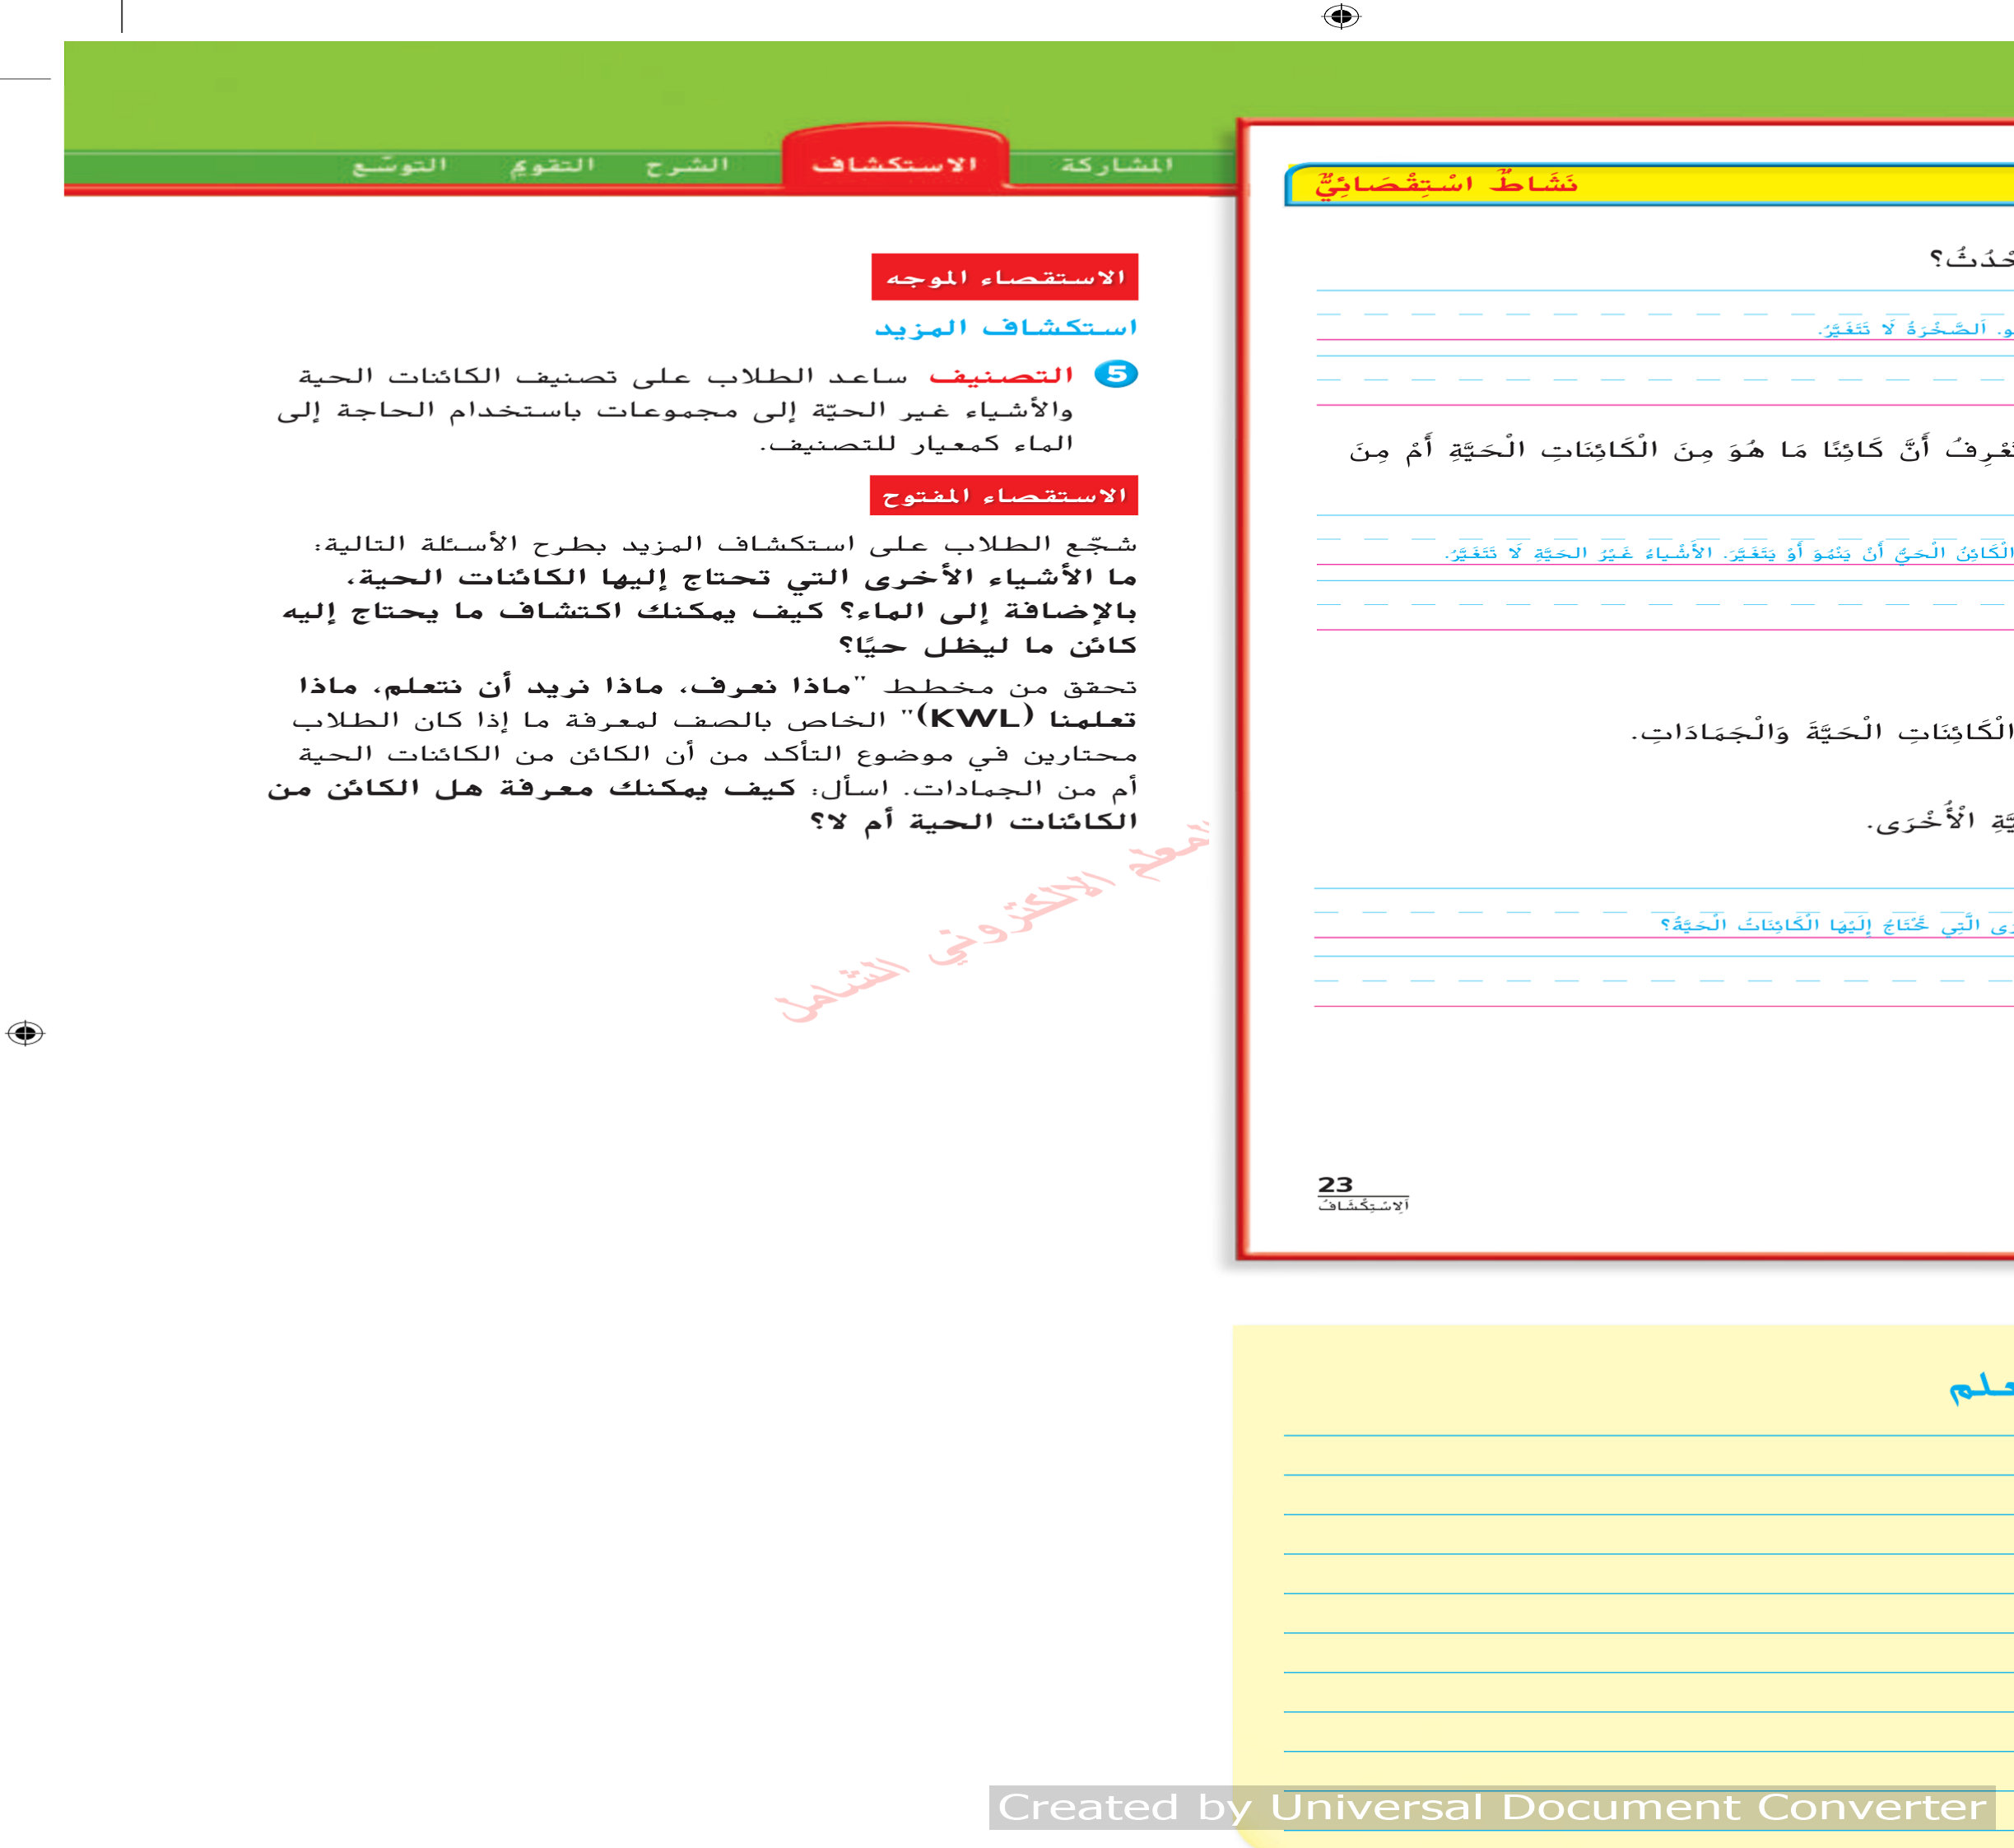This screenshot has width=2014, height=1848.
Task: Click the bold line ما الأشياء الأخرى التي تحتاج
Action: click(742, 577)
